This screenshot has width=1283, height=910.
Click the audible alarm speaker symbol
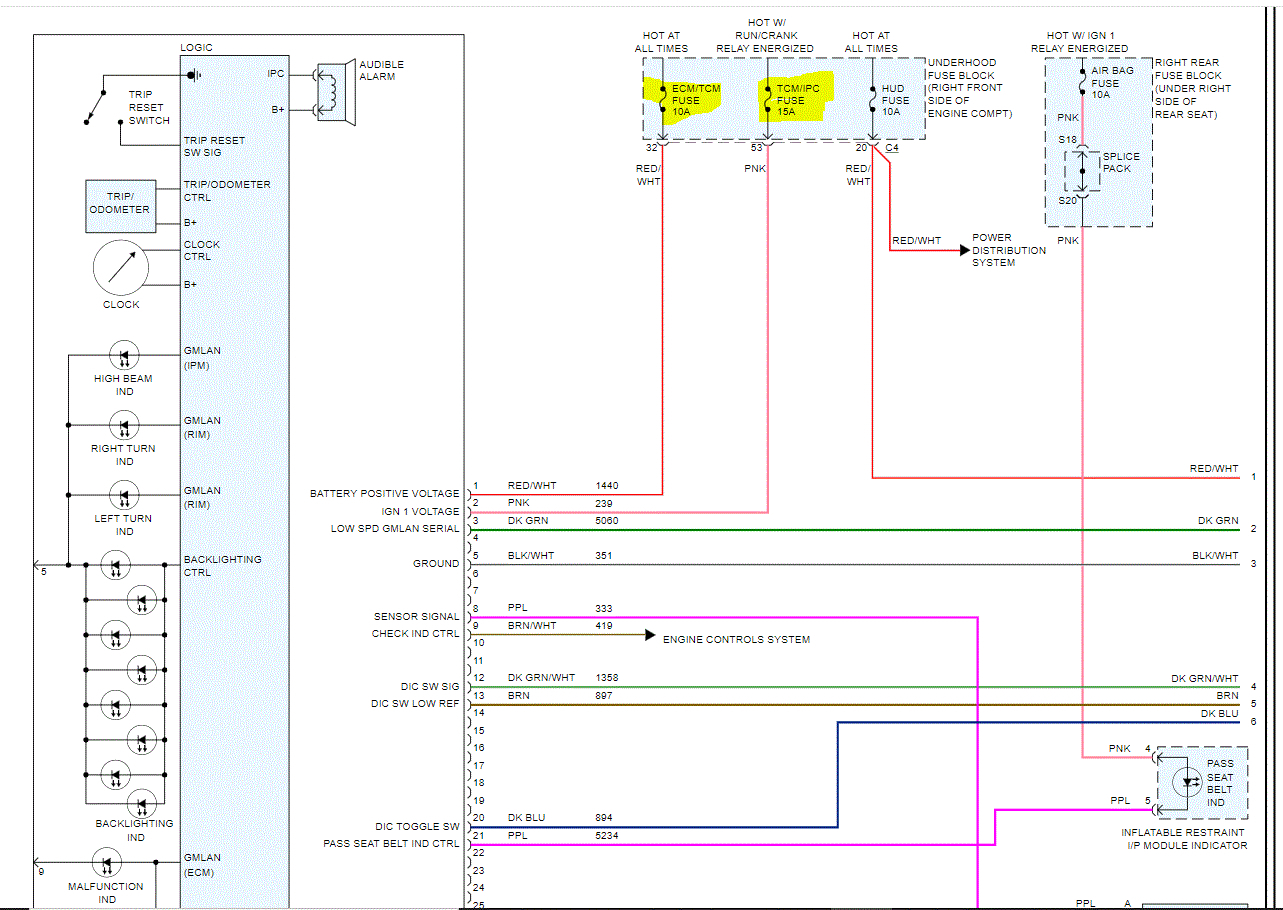[337, 93]
